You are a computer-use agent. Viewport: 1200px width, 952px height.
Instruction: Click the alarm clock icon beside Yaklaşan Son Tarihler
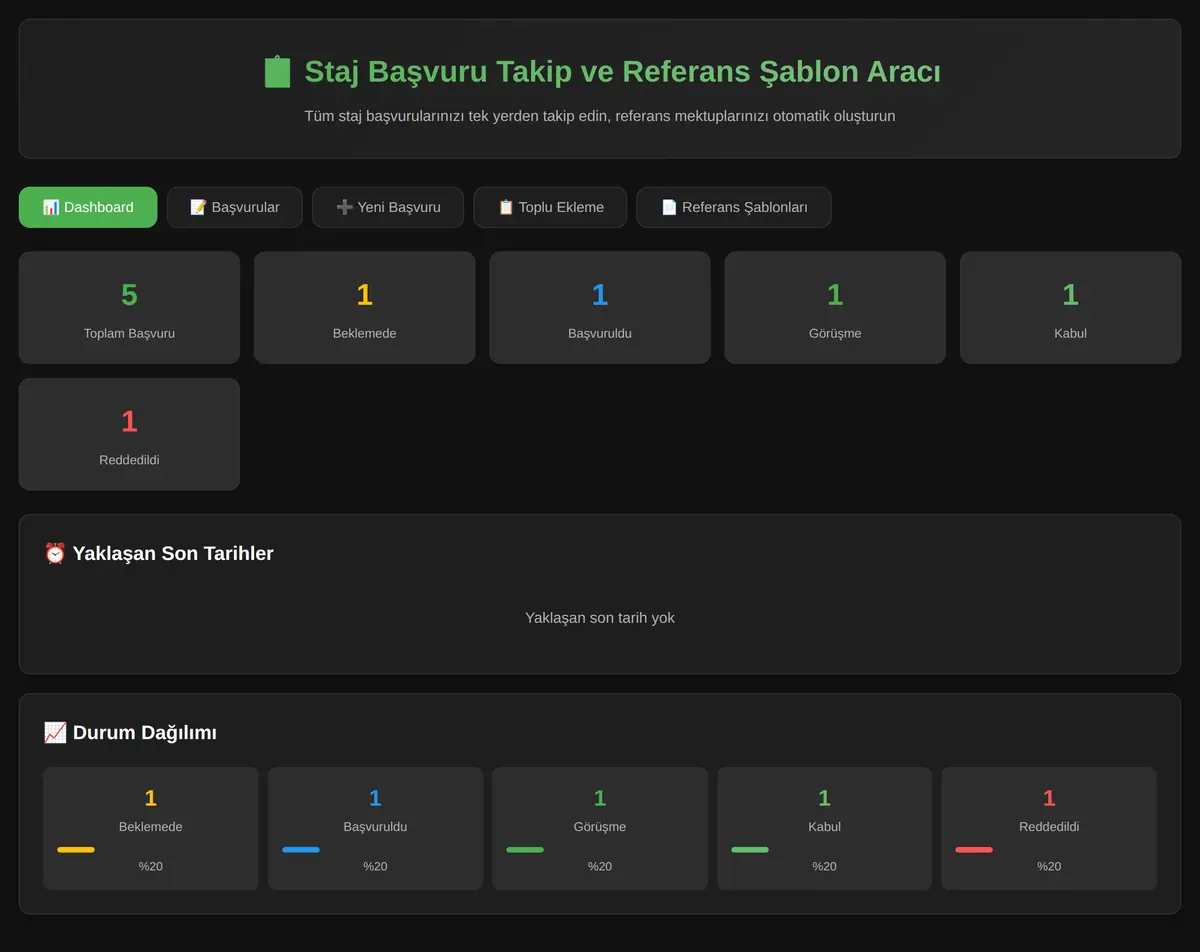click(x=55, y=553)
